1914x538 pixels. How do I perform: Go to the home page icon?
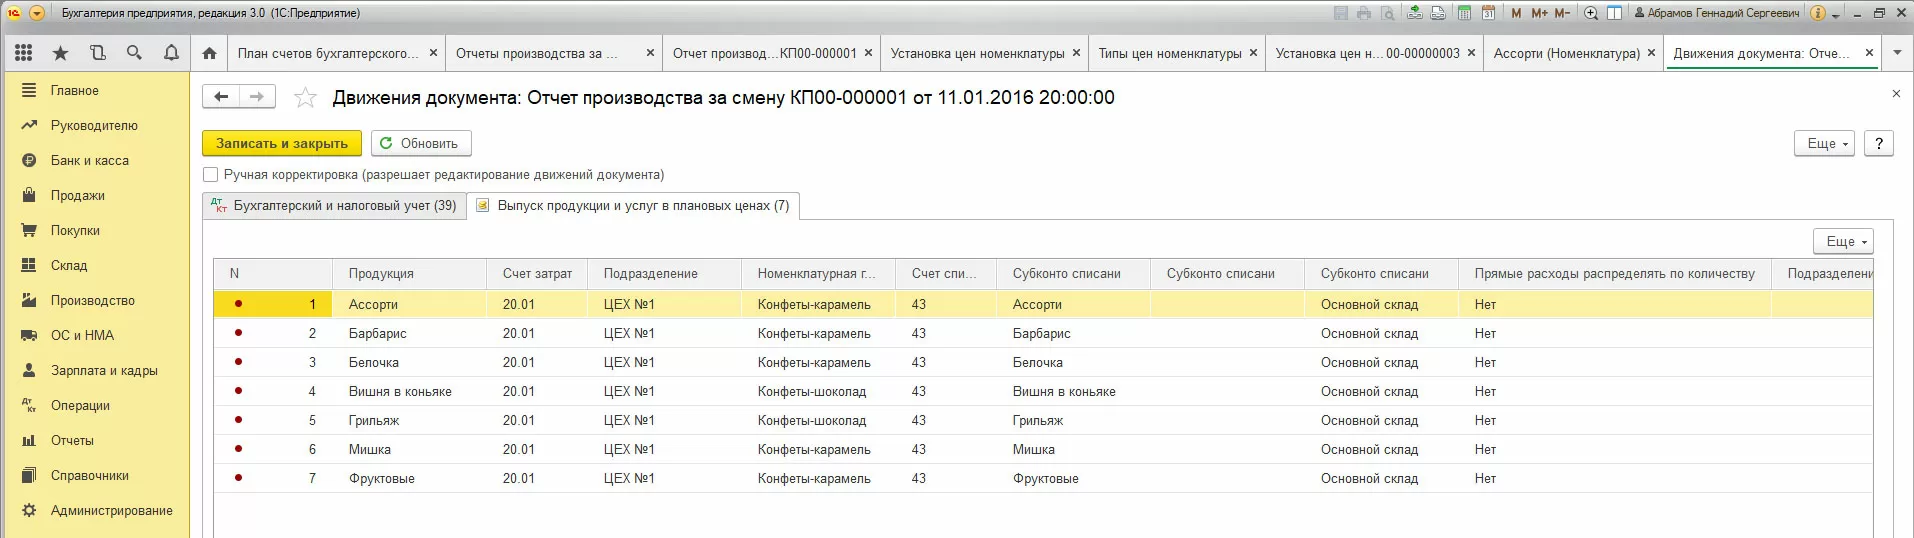click(209, 53)
